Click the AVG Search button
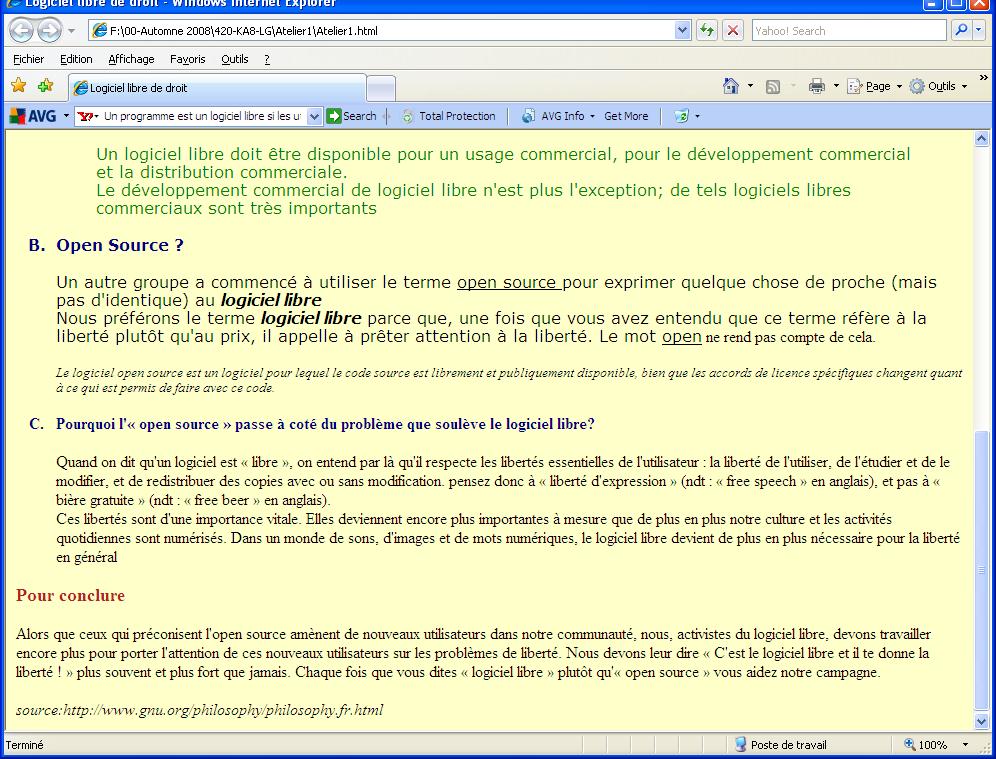Viewport: 996px width, 759px height. pos(351,116)
